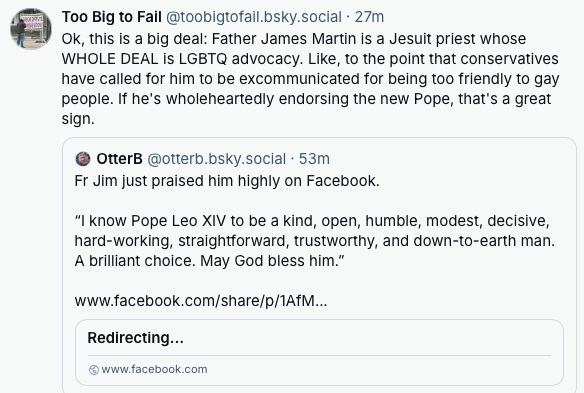Click the 'WHOLE DEAL is LGBTQ advocacy' line
The width and height of the screenshot is (584, 393).
click(310, 59)
